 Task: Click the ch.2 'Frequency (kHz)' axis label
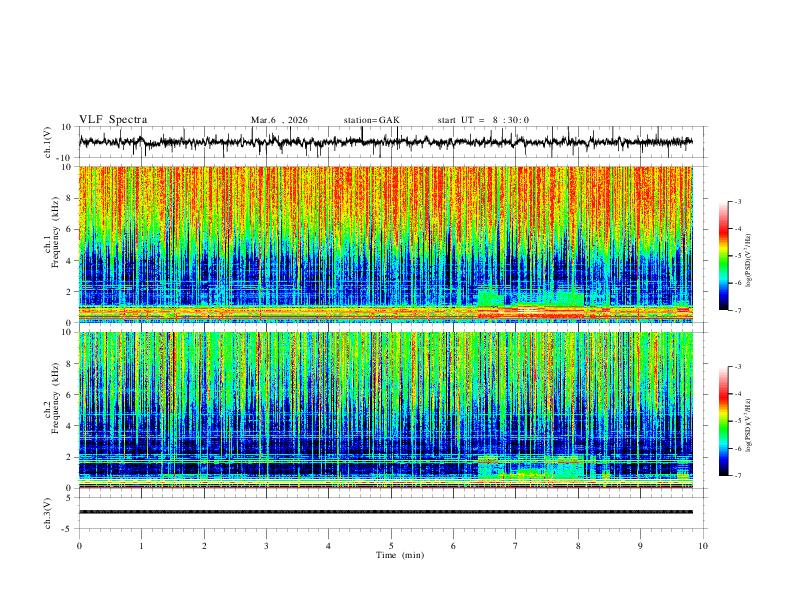tap(55, 398)
